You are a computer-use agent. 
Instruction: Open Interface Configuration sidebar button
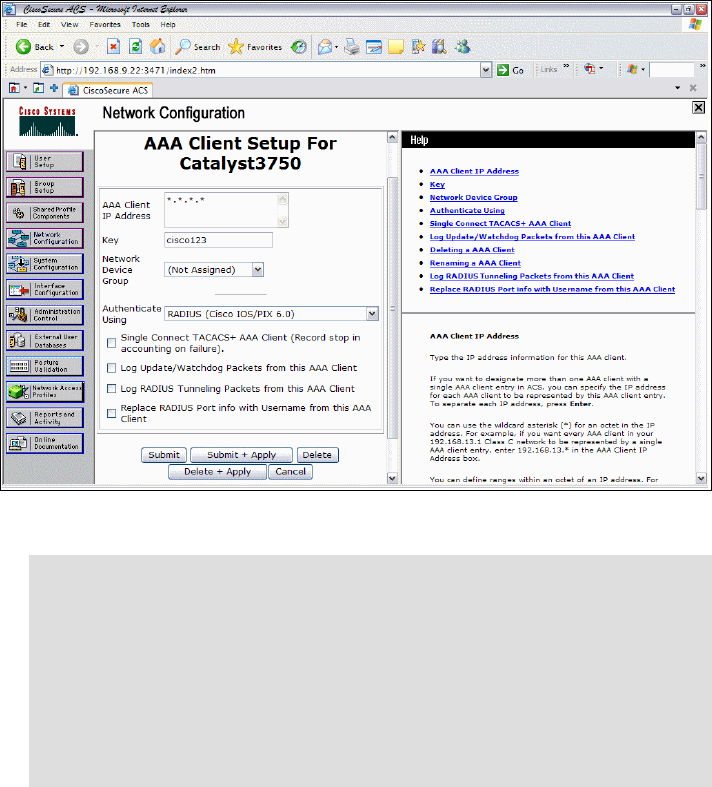click(x=45, y=290)
